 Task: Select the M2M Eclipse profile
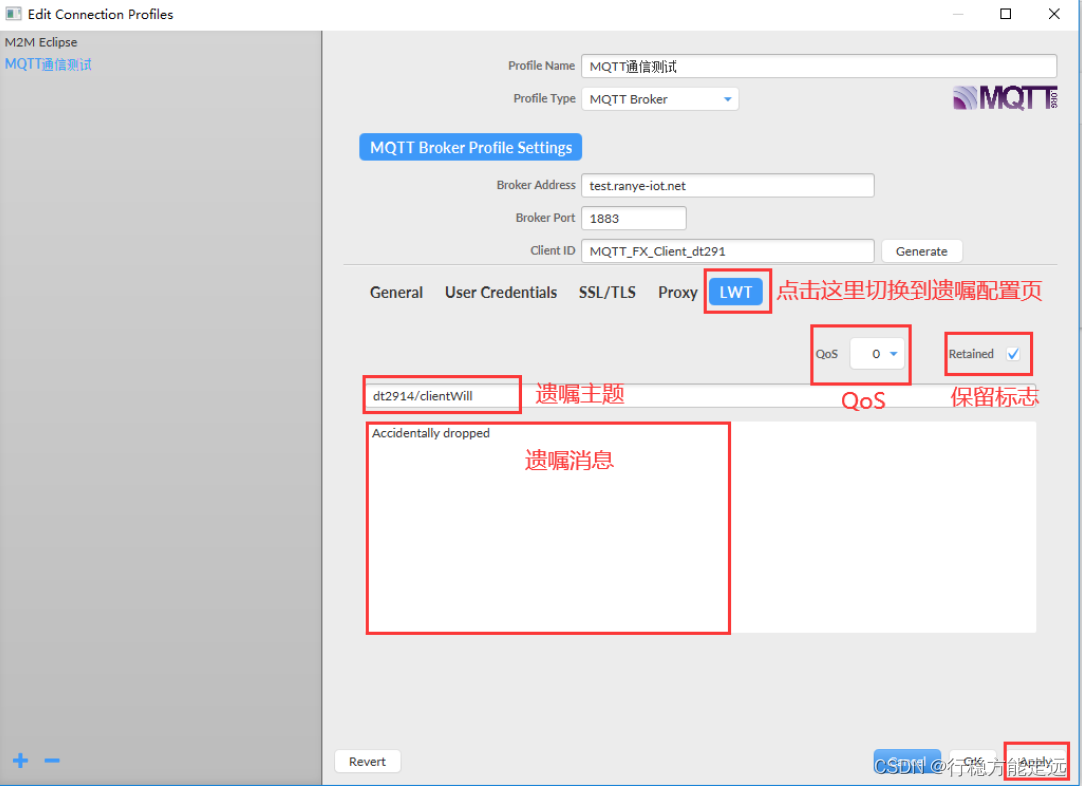[41, 42]
